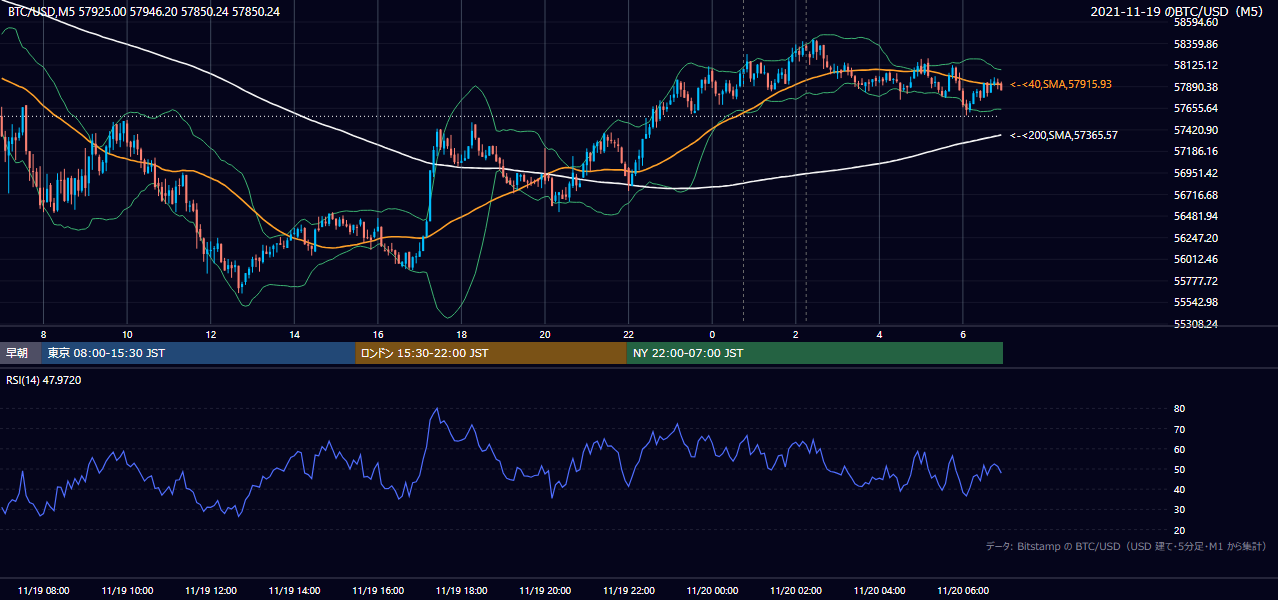Click hour tick '0' under the price chart
Image resolution: width=1278 pixels, height=600 pixels.
(x=712, y=334)
